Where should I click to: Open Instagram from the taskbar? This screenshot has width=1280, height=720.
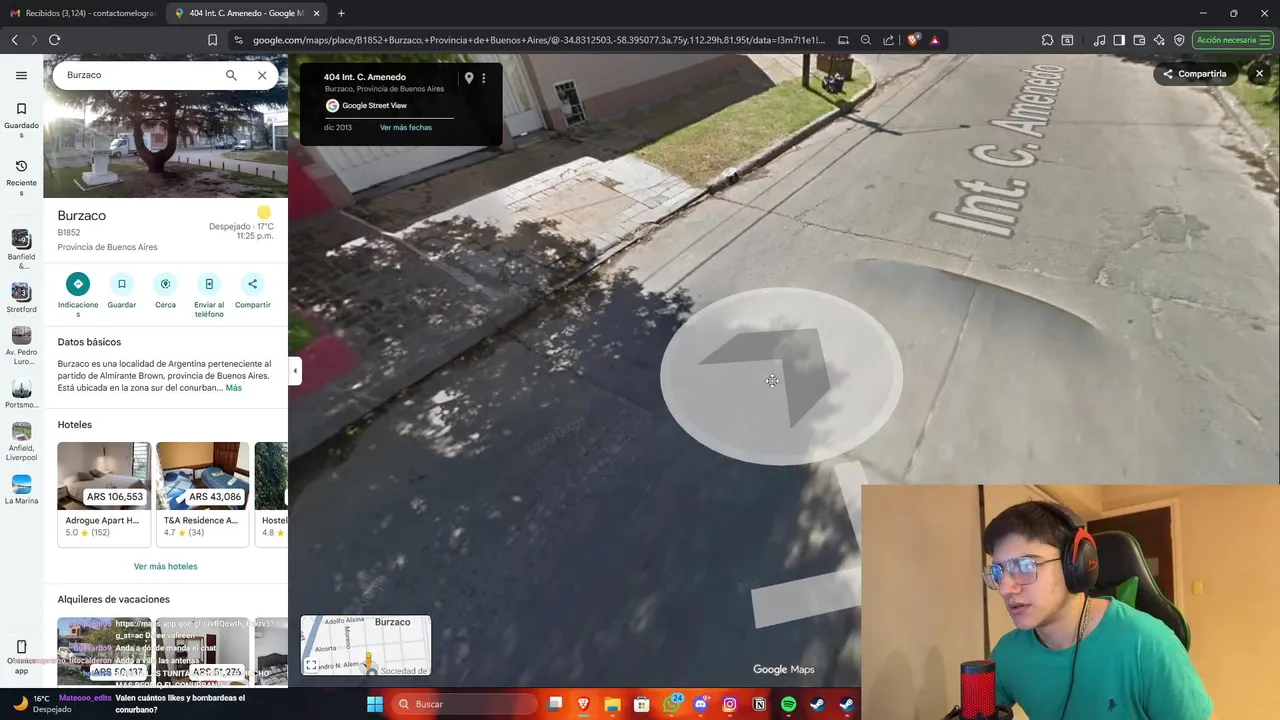coord(730,704)
